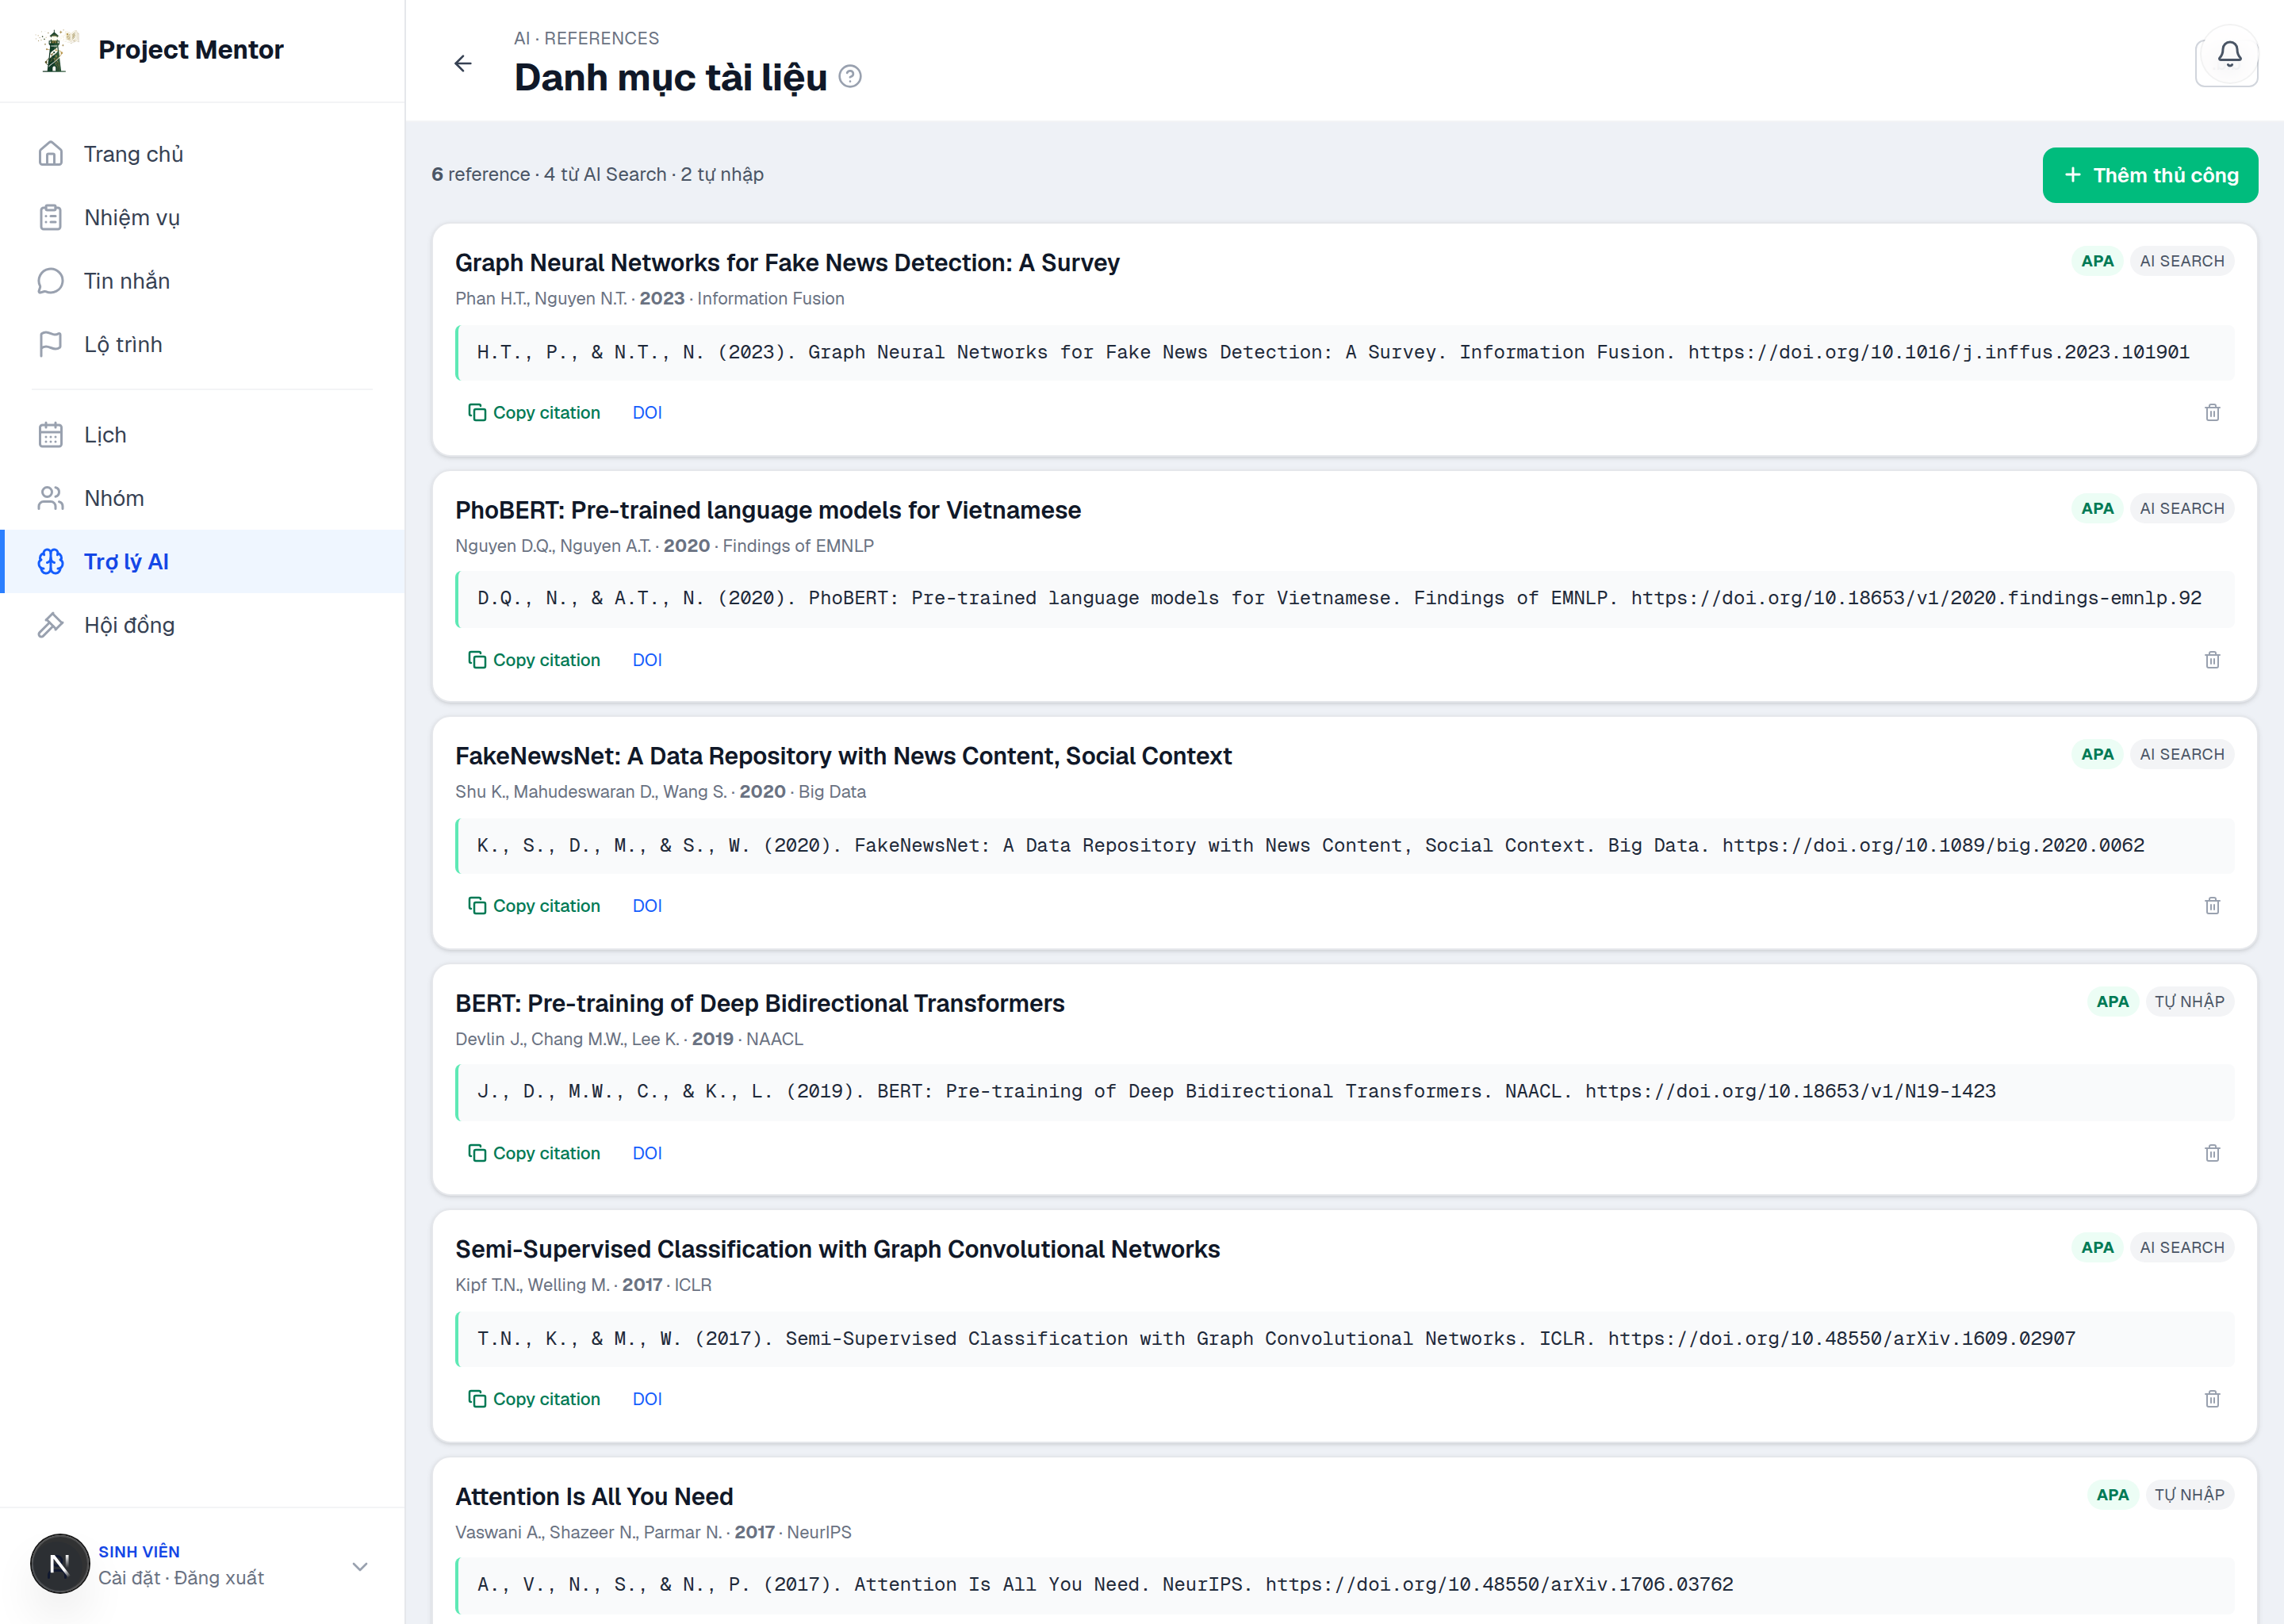Click the TỰ NHẬP badge on Attention card
This screenshot has width=2284, height=1624.
(x=2189, y=1494)
